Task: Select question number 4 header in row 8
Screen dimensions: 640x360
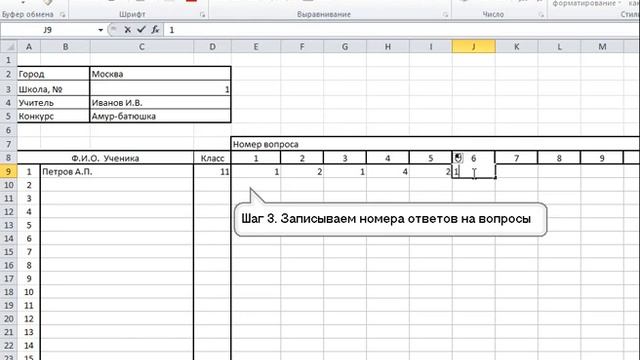Action: (388, 158)
